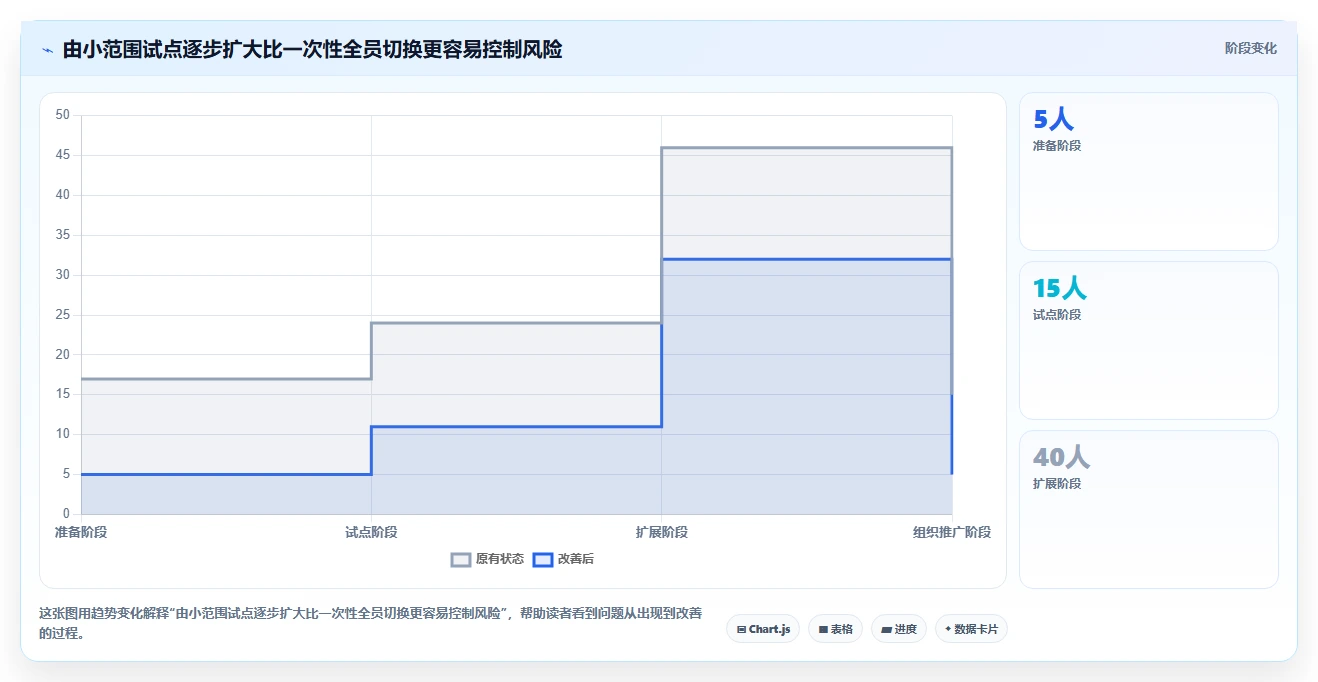Toggle the 改善后 legend item
Viewport: 1318px width, 682px height.
click(563, 559)
